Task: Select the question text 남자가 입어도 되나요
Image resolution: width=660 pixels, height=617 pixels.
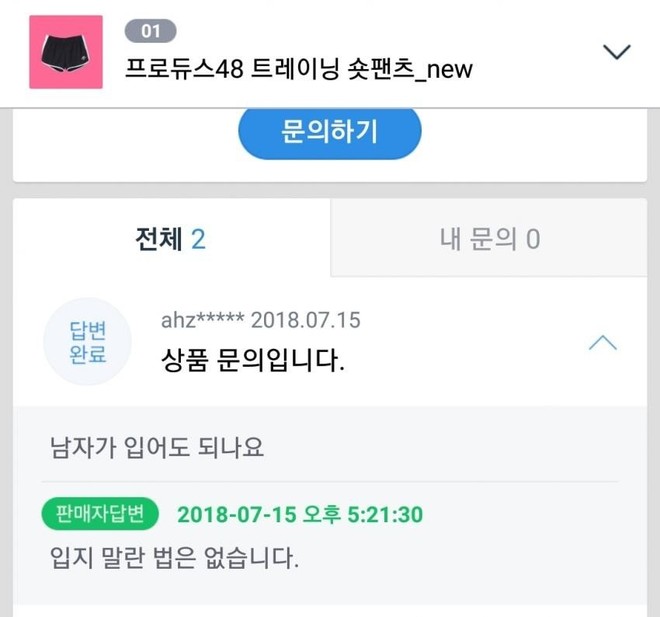Action: click(x=157, y=447)
